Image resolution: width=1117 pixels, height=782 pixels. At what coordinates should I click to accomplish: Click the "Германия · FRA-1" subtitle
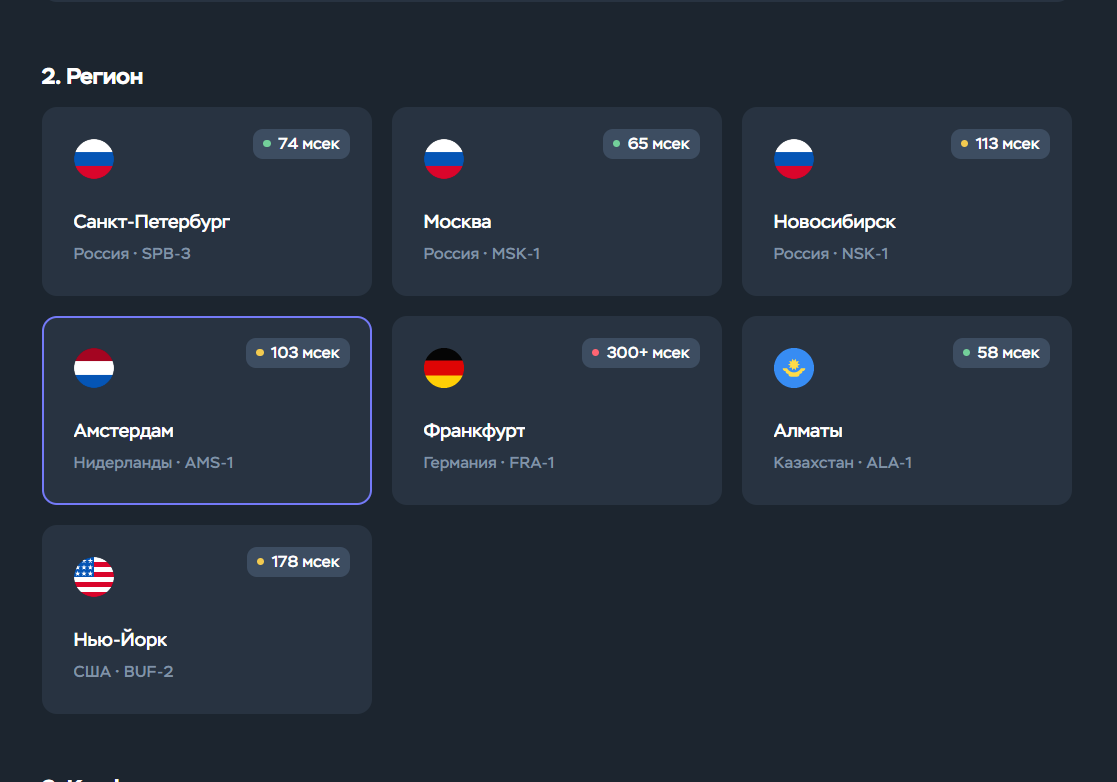(x=489, y=463)
